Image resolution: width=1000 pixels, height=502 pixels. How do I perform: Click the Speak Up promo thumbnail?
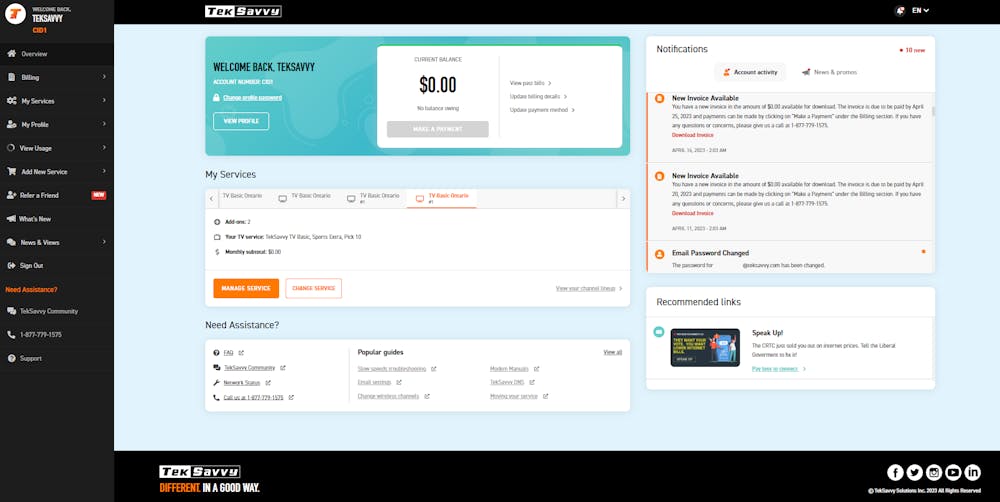point(705,348)
